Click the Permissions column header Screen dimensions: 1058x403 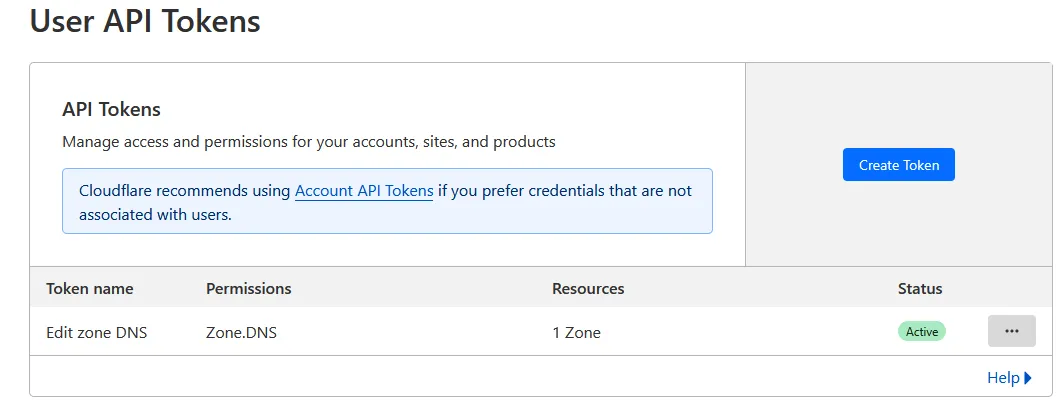pos(248,289)
